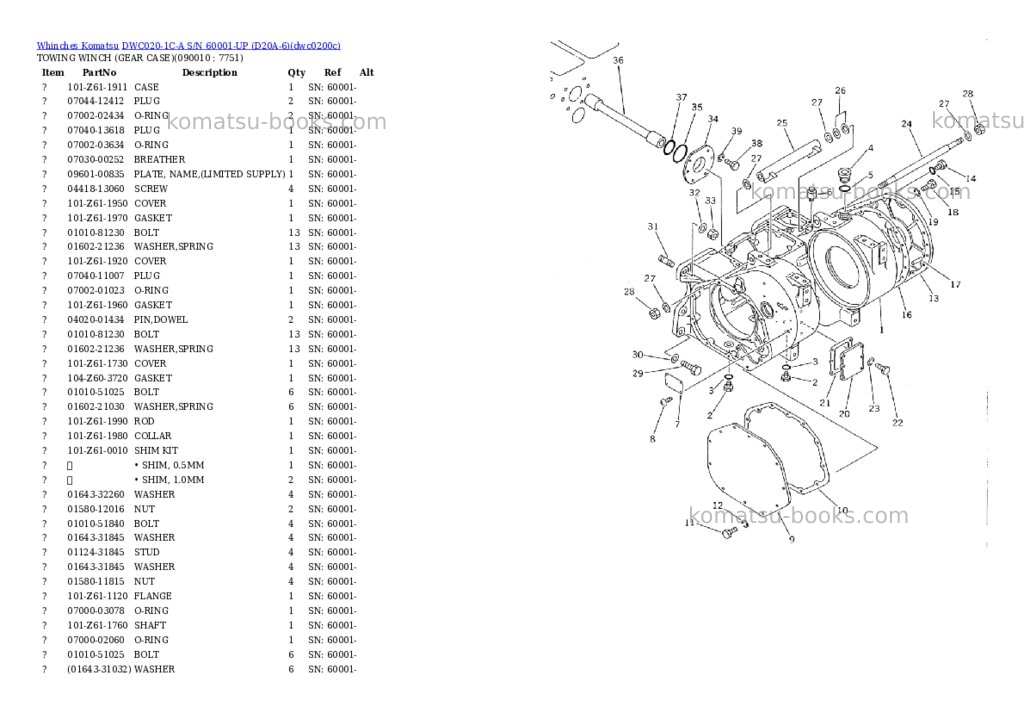Select part number 101-Z61-1920
This screenshot has height=725, width=1024.
(x=97, y=261)
